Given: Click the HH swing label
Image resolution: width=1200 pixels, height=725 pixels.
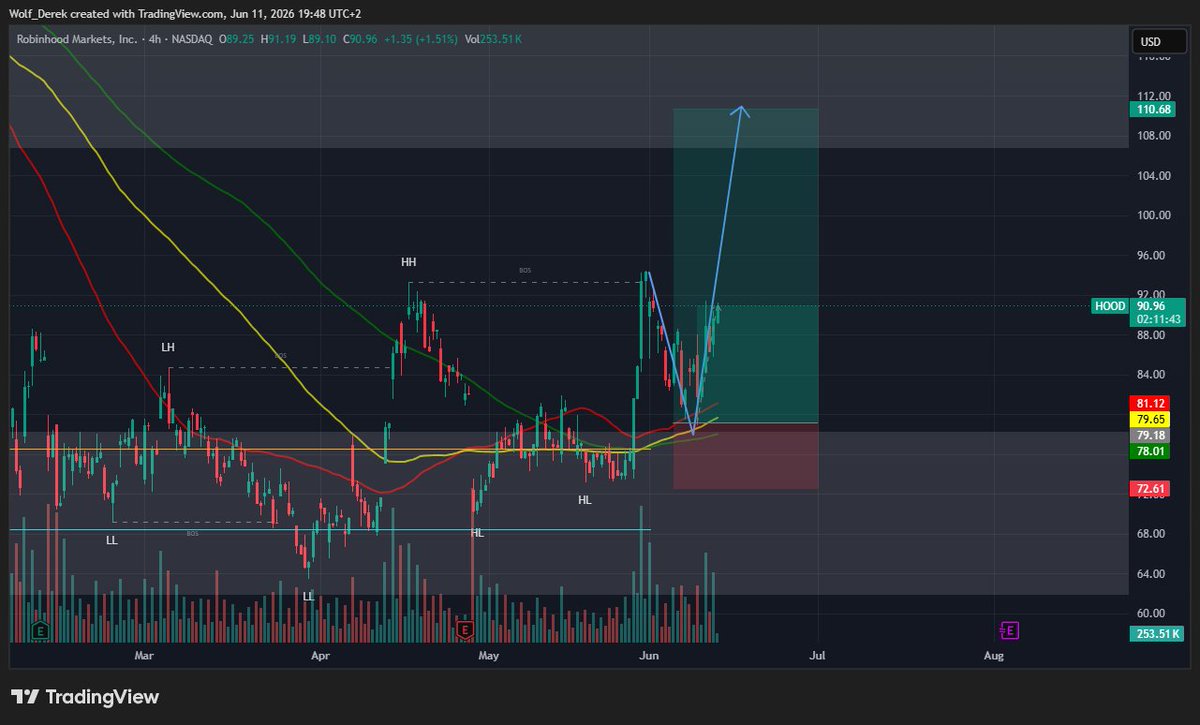Looking at the screenshot, I should tap(408, 262).
